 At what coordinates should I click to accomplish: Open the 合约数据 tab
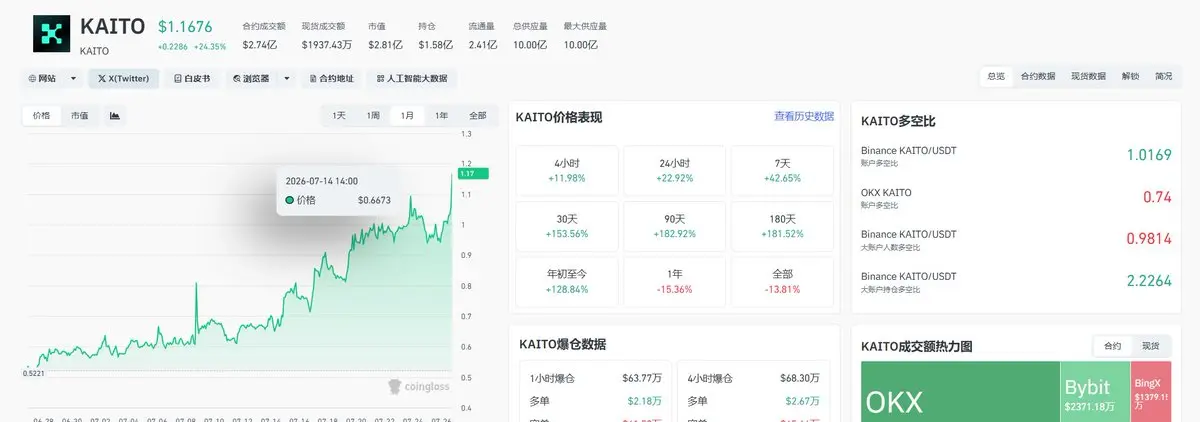[1038, 76]
